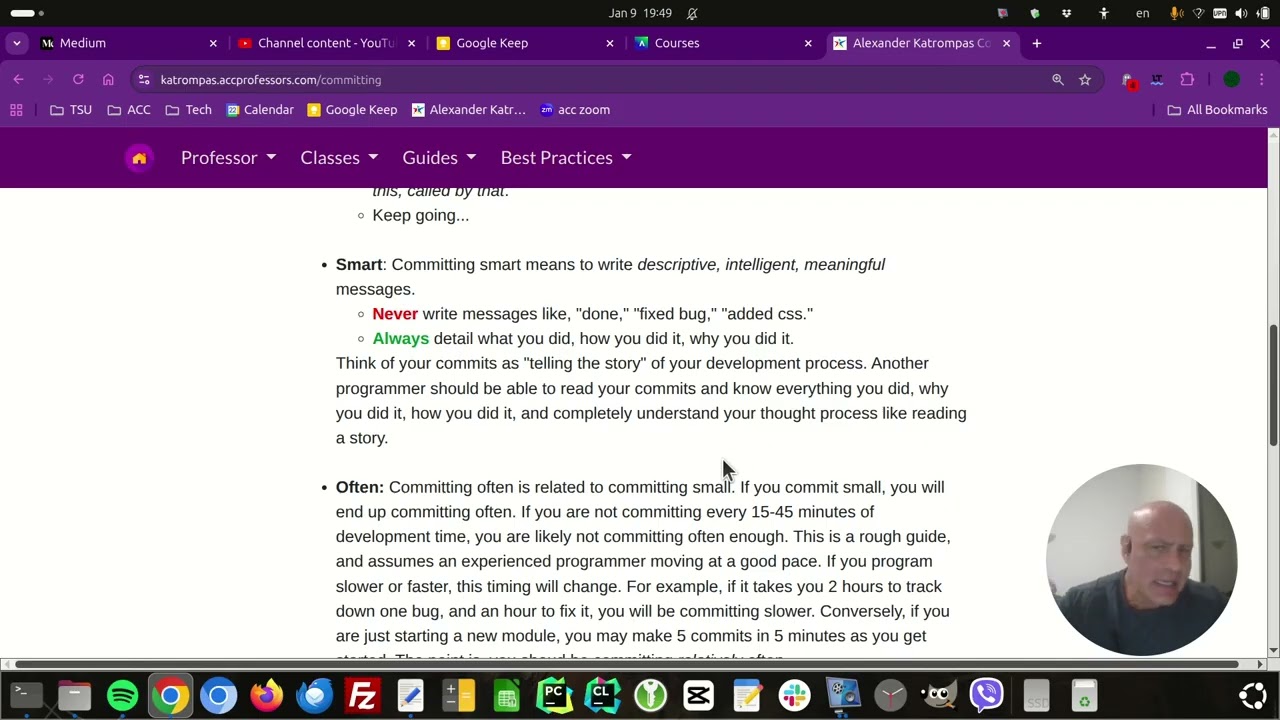Screen dimensions: 1280x720
Task: Open Slack from the dock
Action: pos(795,694)
